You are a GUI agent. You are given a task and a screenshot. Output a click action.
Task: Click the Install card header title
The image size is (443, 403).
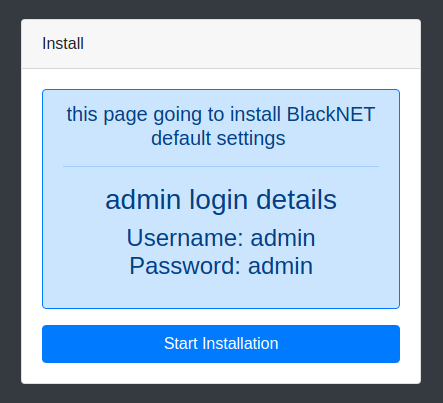point(63,43)
